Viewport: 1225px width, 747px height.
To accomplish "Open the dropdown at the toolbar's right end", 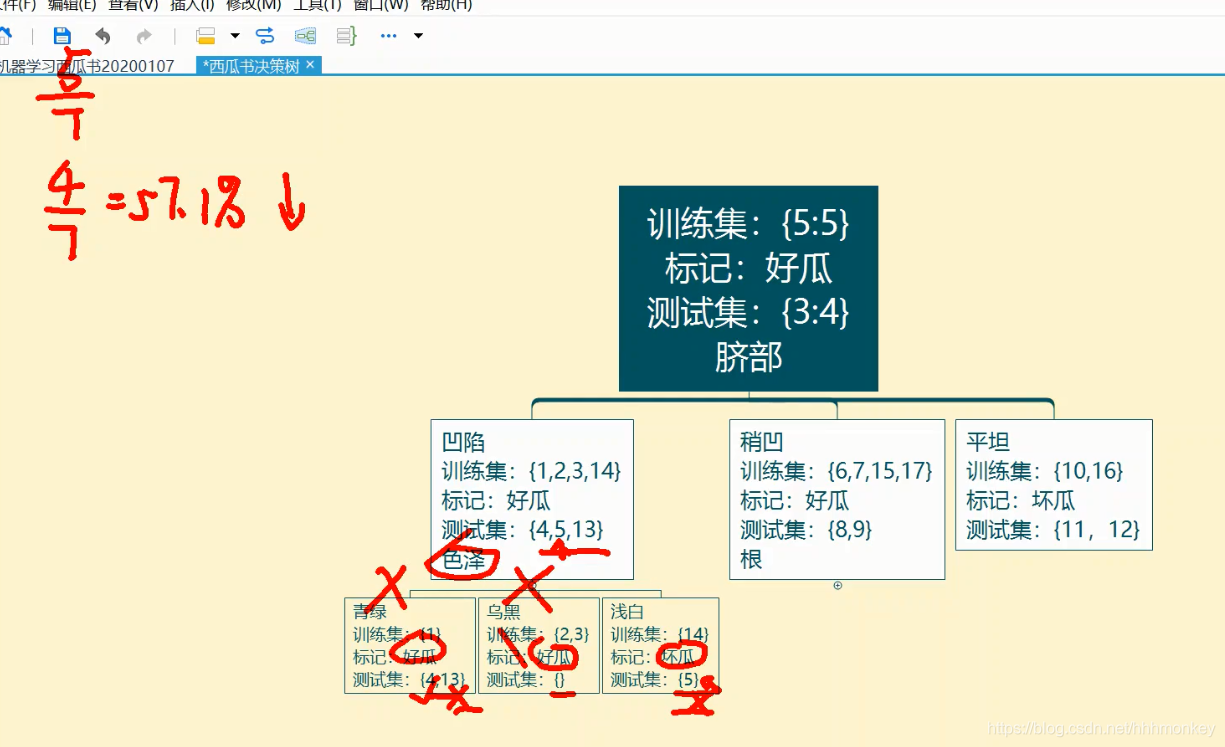I will pos(418,38).
